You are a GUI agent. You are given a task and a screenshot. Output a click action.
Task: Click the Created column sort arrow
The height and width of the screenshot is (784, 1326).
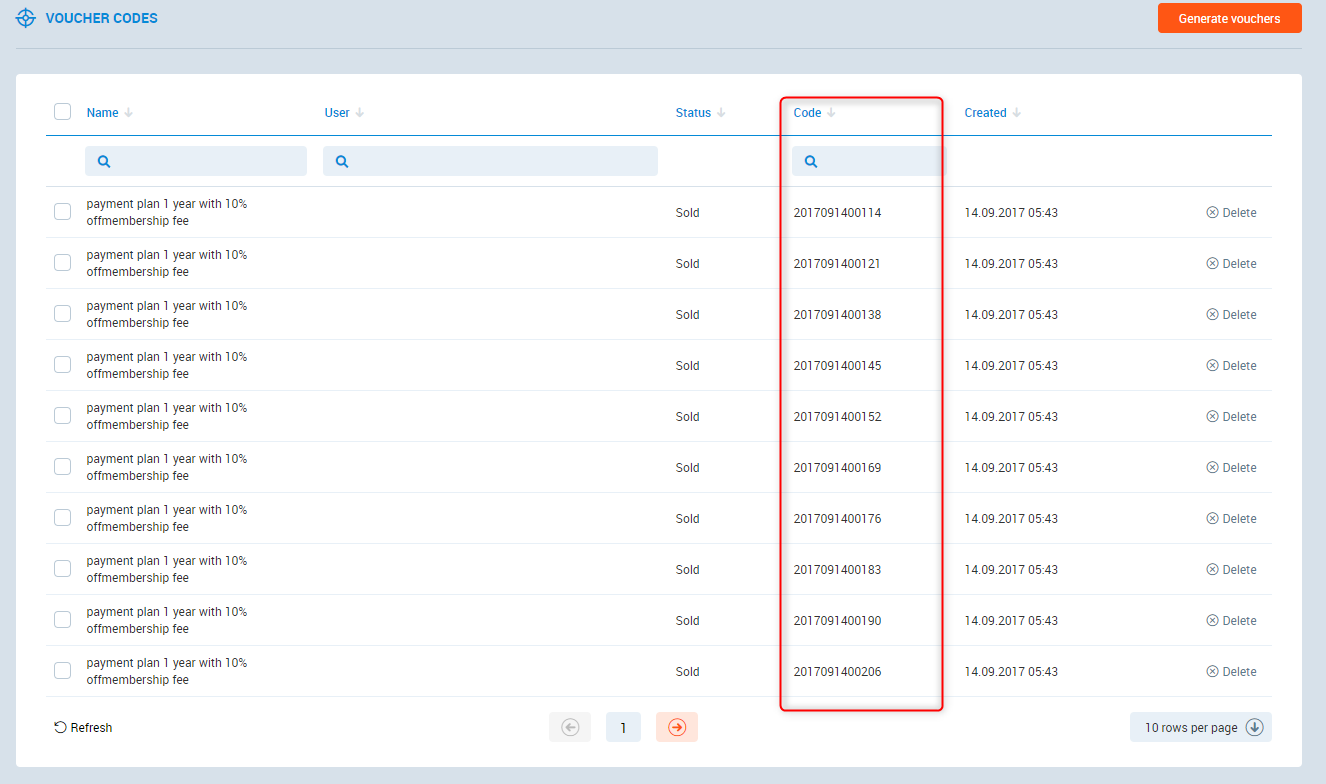pyautogui.click(x=1017, y=113)
